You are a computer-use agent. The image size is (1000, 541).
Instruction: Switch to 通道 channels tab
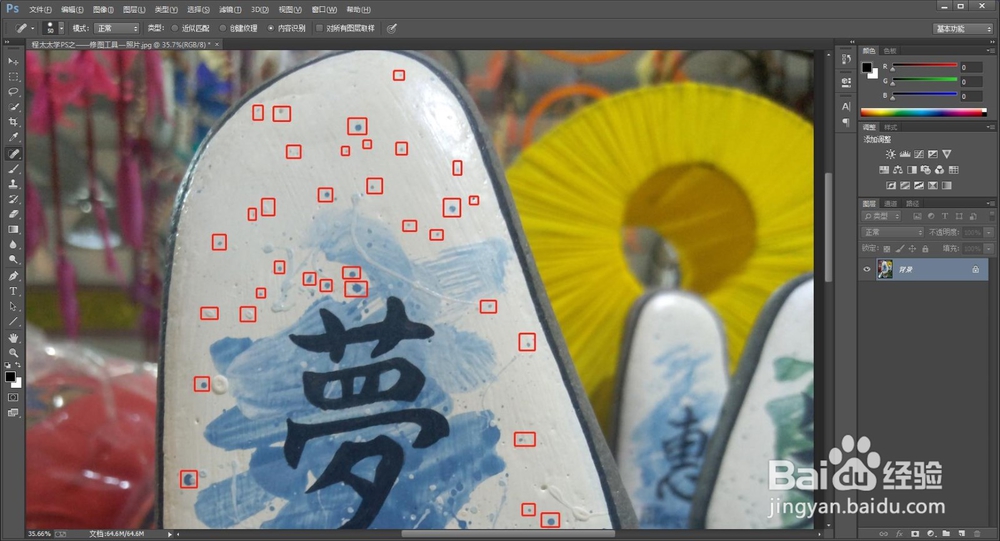coord(890,204)
